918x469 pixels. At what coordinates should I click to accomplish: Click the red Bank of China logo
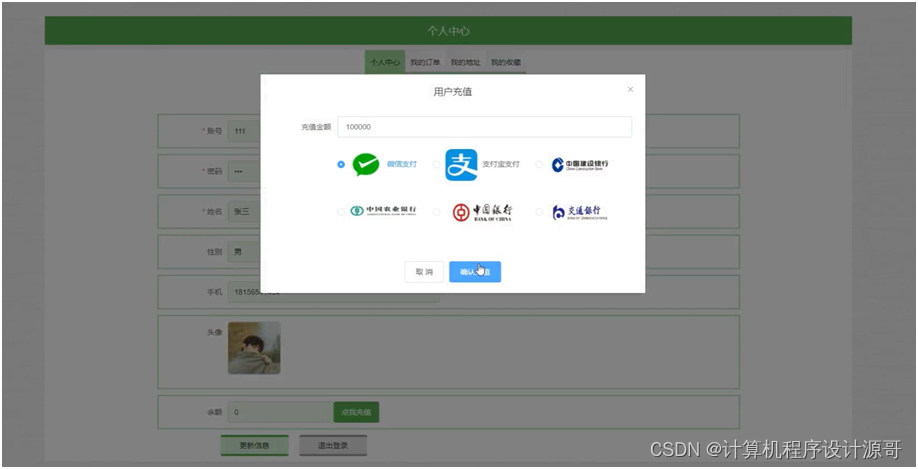pyautogui.click(x=482, y=212)
